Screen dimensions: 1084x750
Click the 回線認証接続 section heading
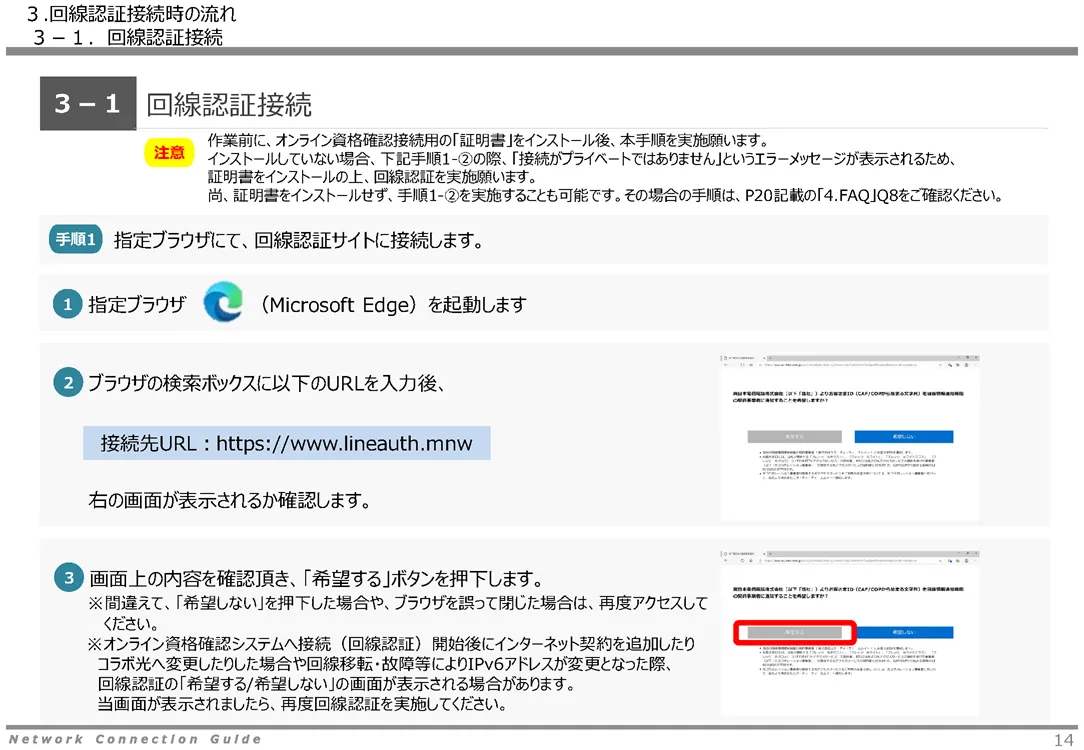pyautogui.click(x=229, y=104)
